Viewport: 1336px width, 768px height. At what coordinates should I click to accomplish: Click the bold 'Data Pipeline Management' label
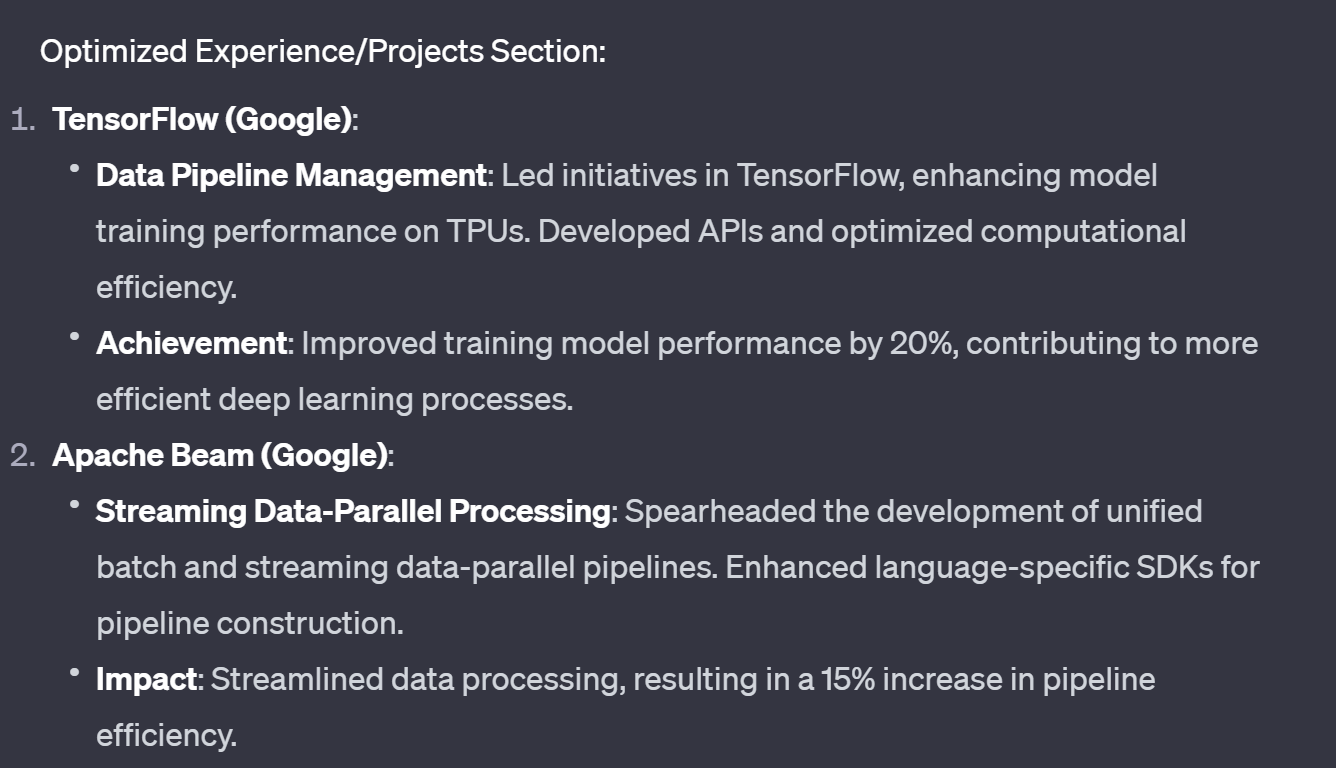point(291,175)
